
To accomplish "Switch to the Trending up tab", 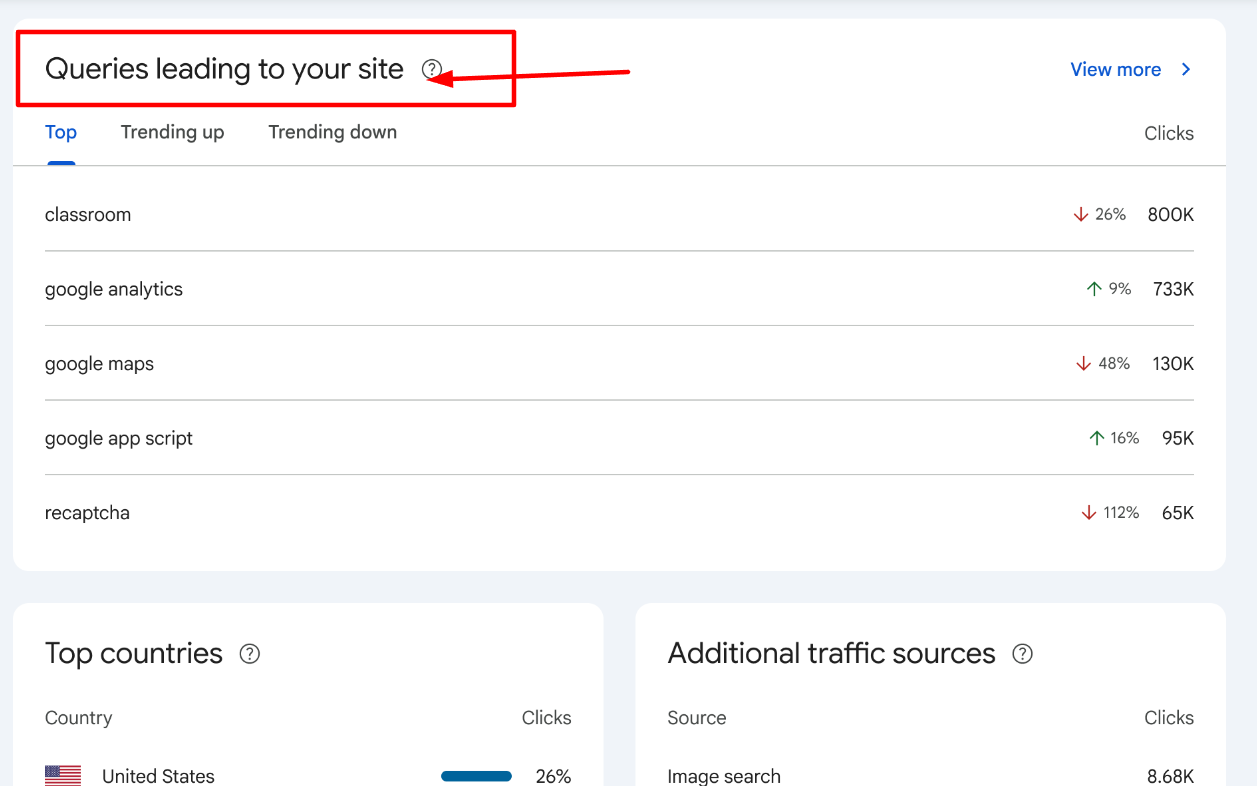I will [x=172, y=131].
